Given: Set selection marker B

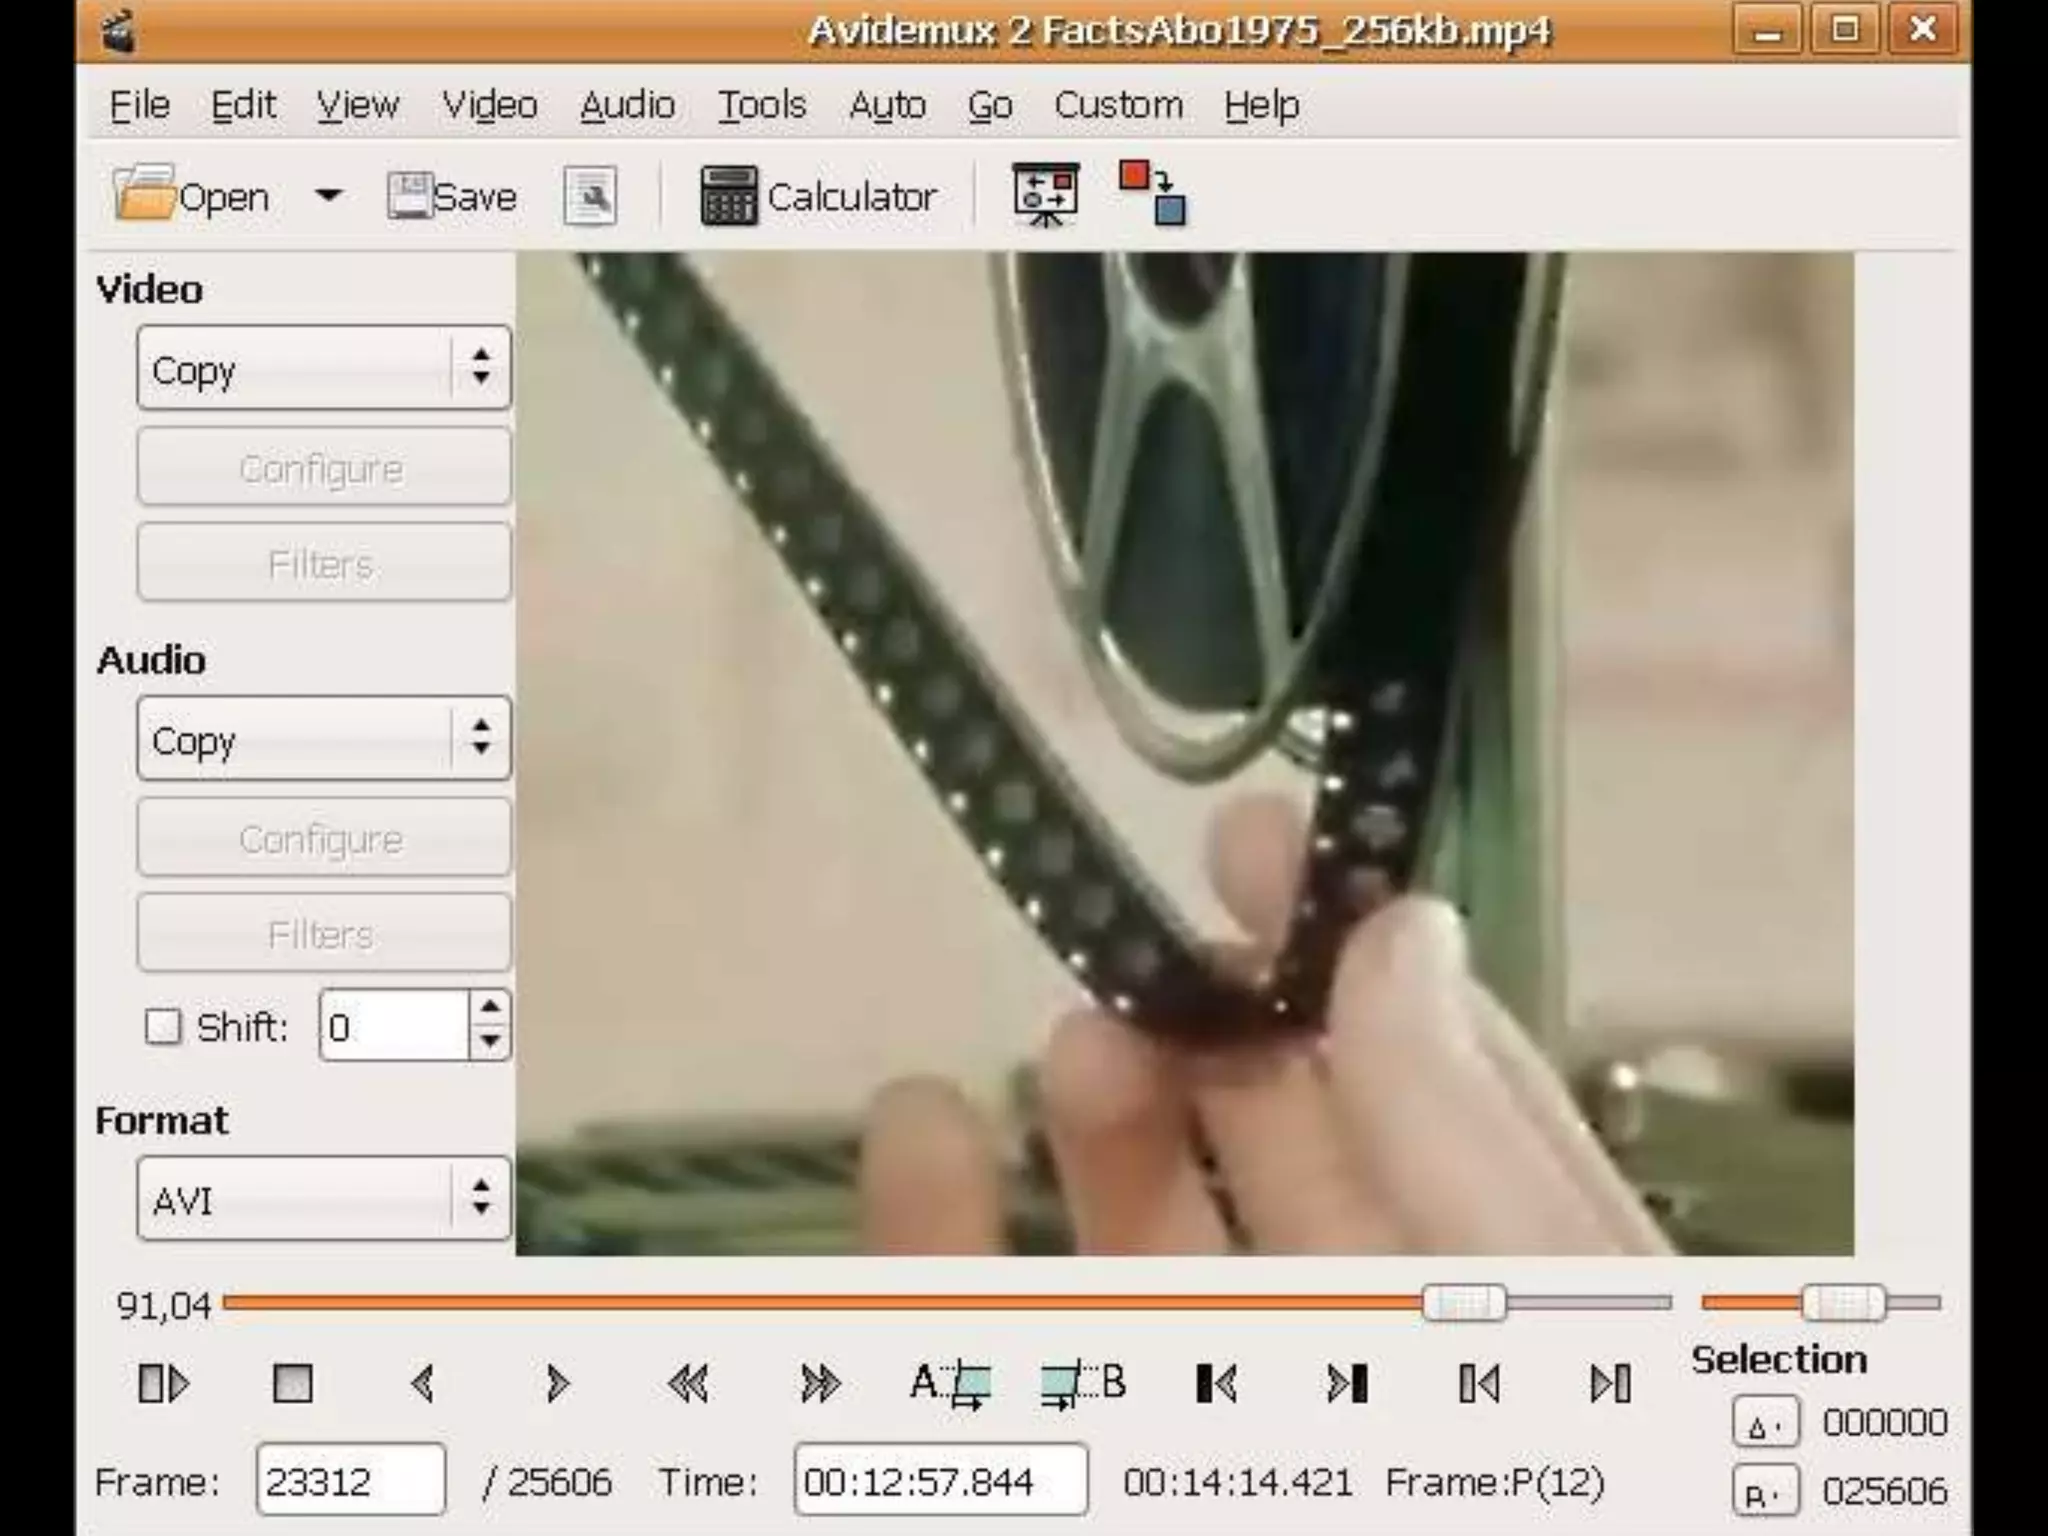Looking at the screenshot, I should (x=1083, y=1384).
